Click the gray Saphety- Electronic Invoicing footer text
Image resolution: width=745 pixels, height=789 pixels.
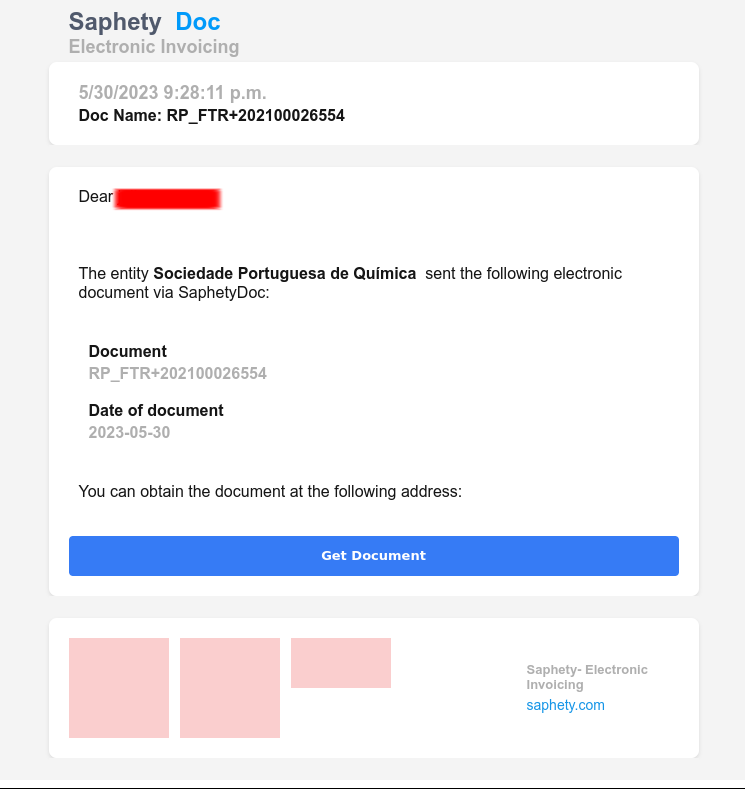[587, 677]
